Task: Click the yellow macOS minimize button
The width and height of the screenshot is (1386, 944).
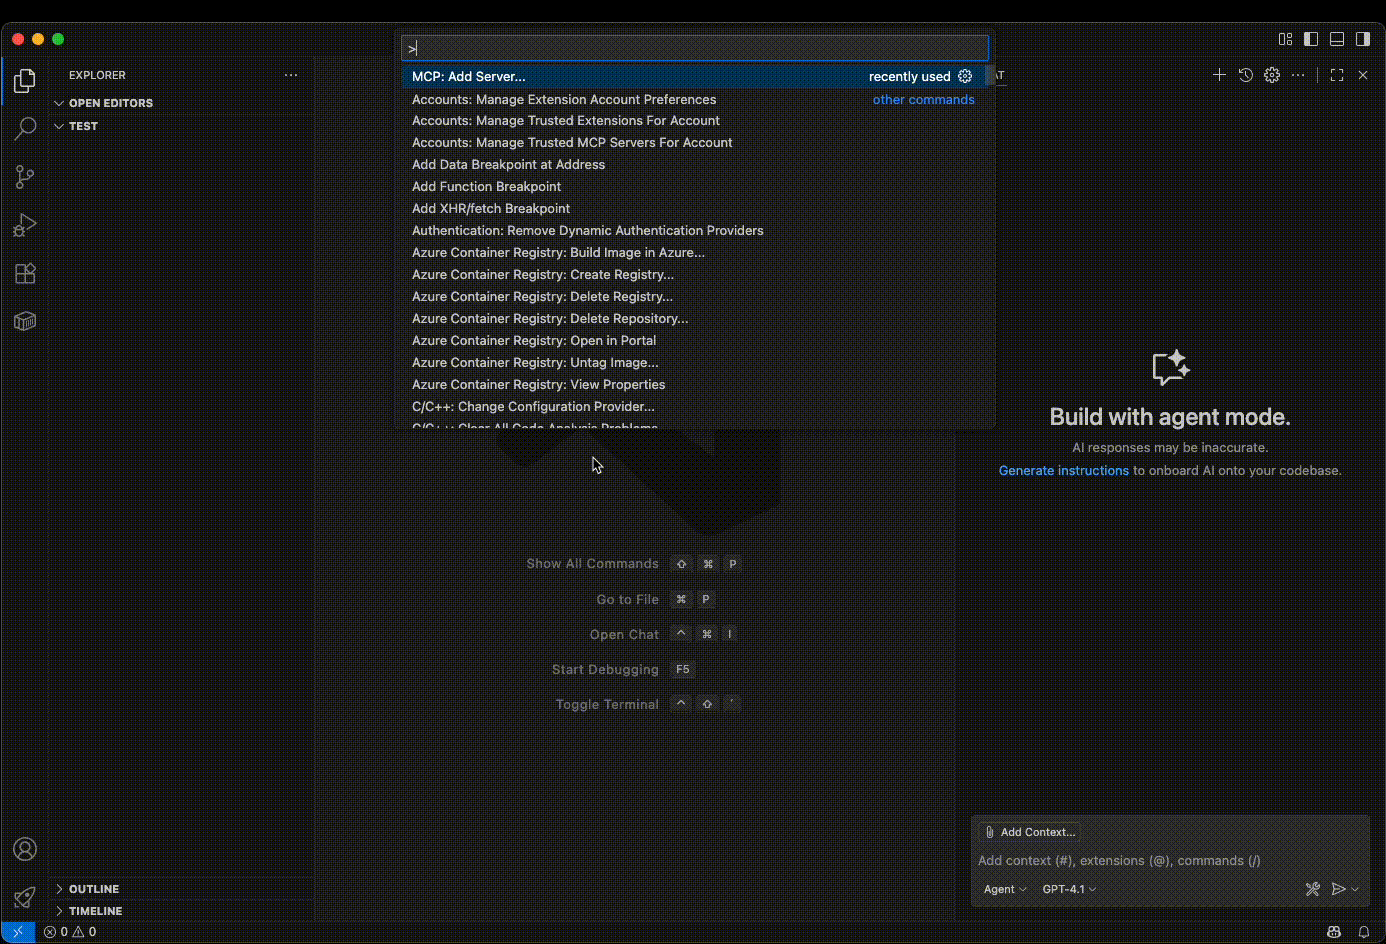Action: tap(38, 39)
